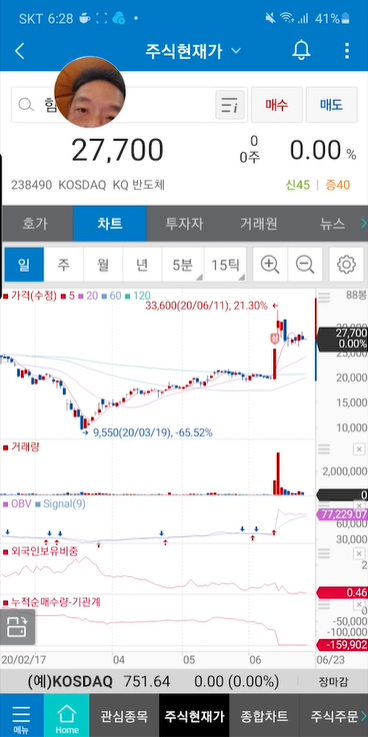Select the 일 daily period

pos(23,265)
